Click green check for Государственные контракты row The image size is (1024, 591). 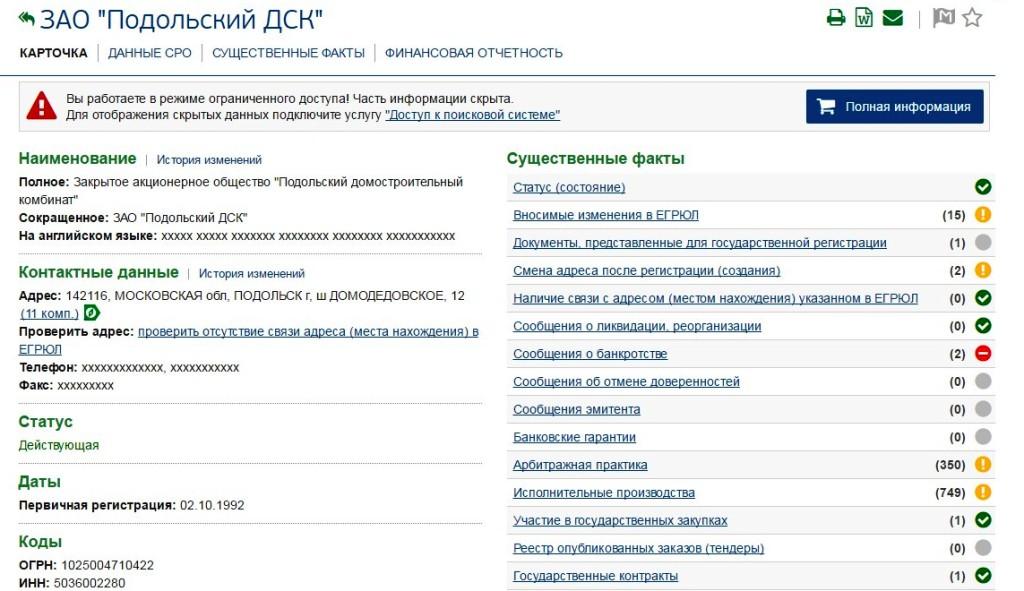[983, 575]
